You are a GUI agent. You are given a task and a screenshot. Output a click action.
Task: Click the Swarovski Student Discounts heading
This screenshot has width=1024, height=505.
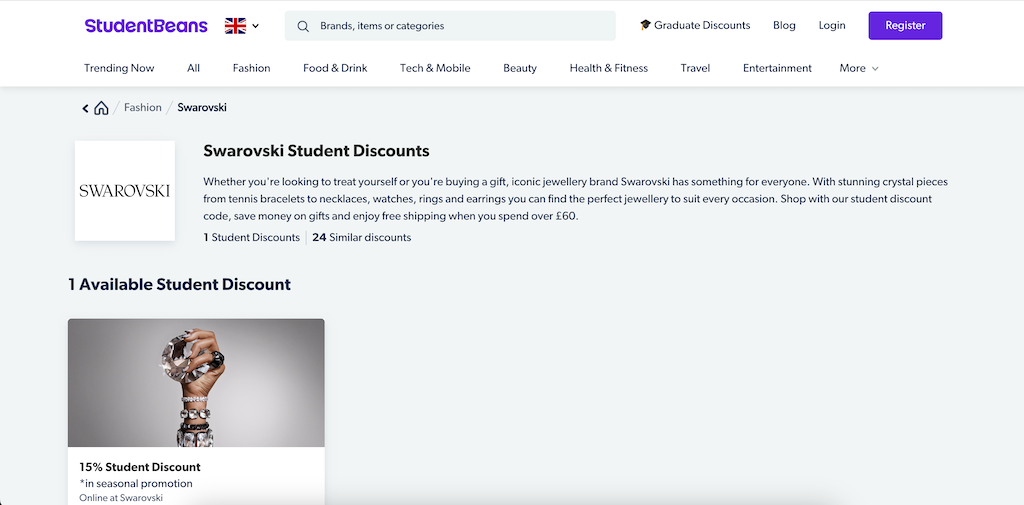coord(316,151)
